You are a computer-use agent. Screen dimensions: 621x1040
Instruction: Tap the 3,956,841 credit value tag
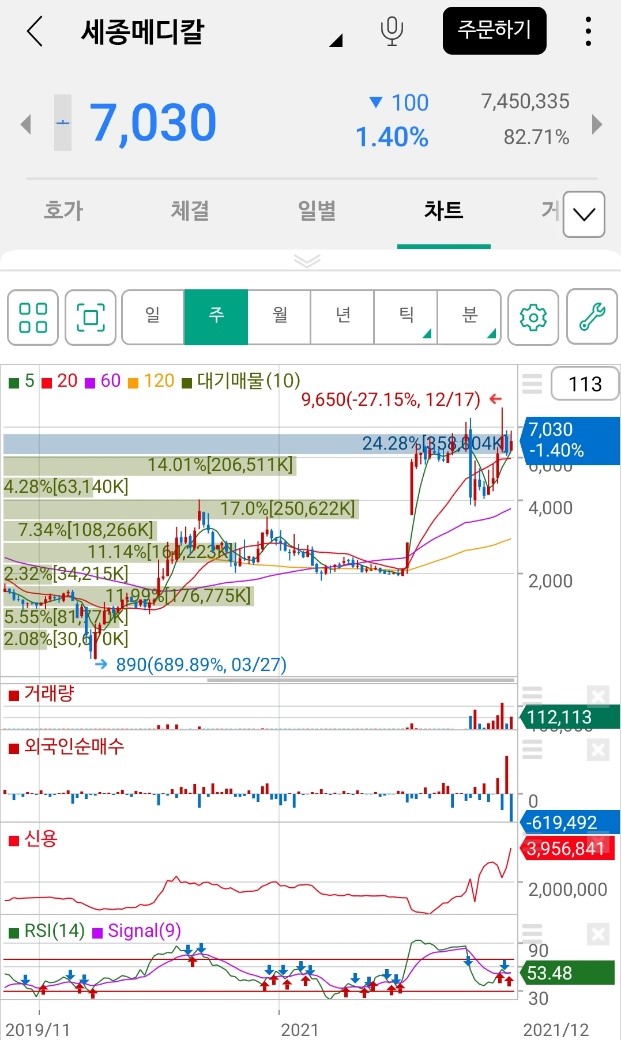click(x=566, y=848)
